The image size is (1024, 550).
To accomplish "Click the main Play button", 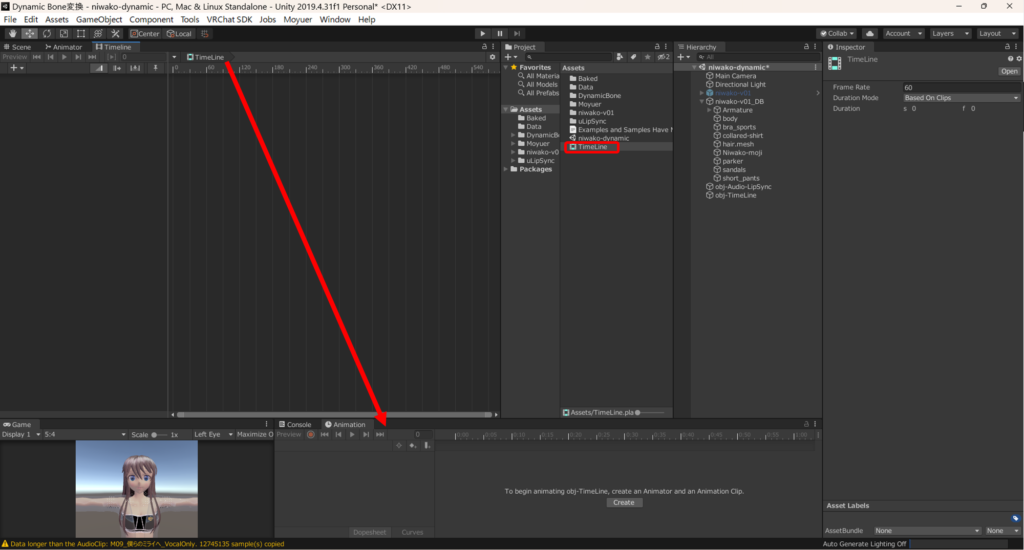I will point(483,33).
